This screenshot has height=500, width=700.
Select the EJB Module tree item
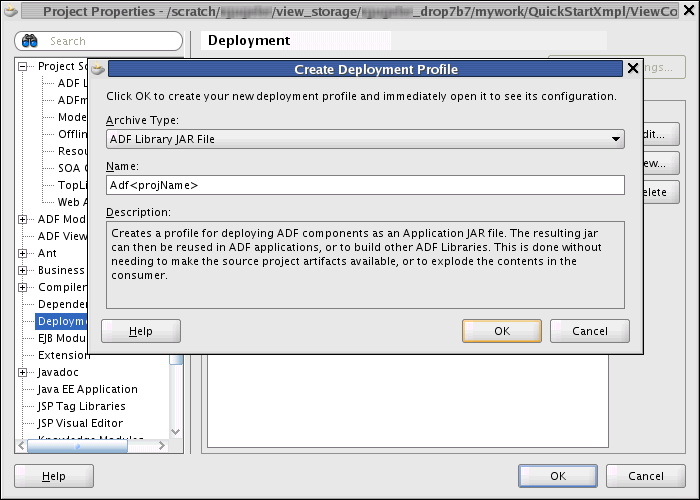(x=62, y=338)
